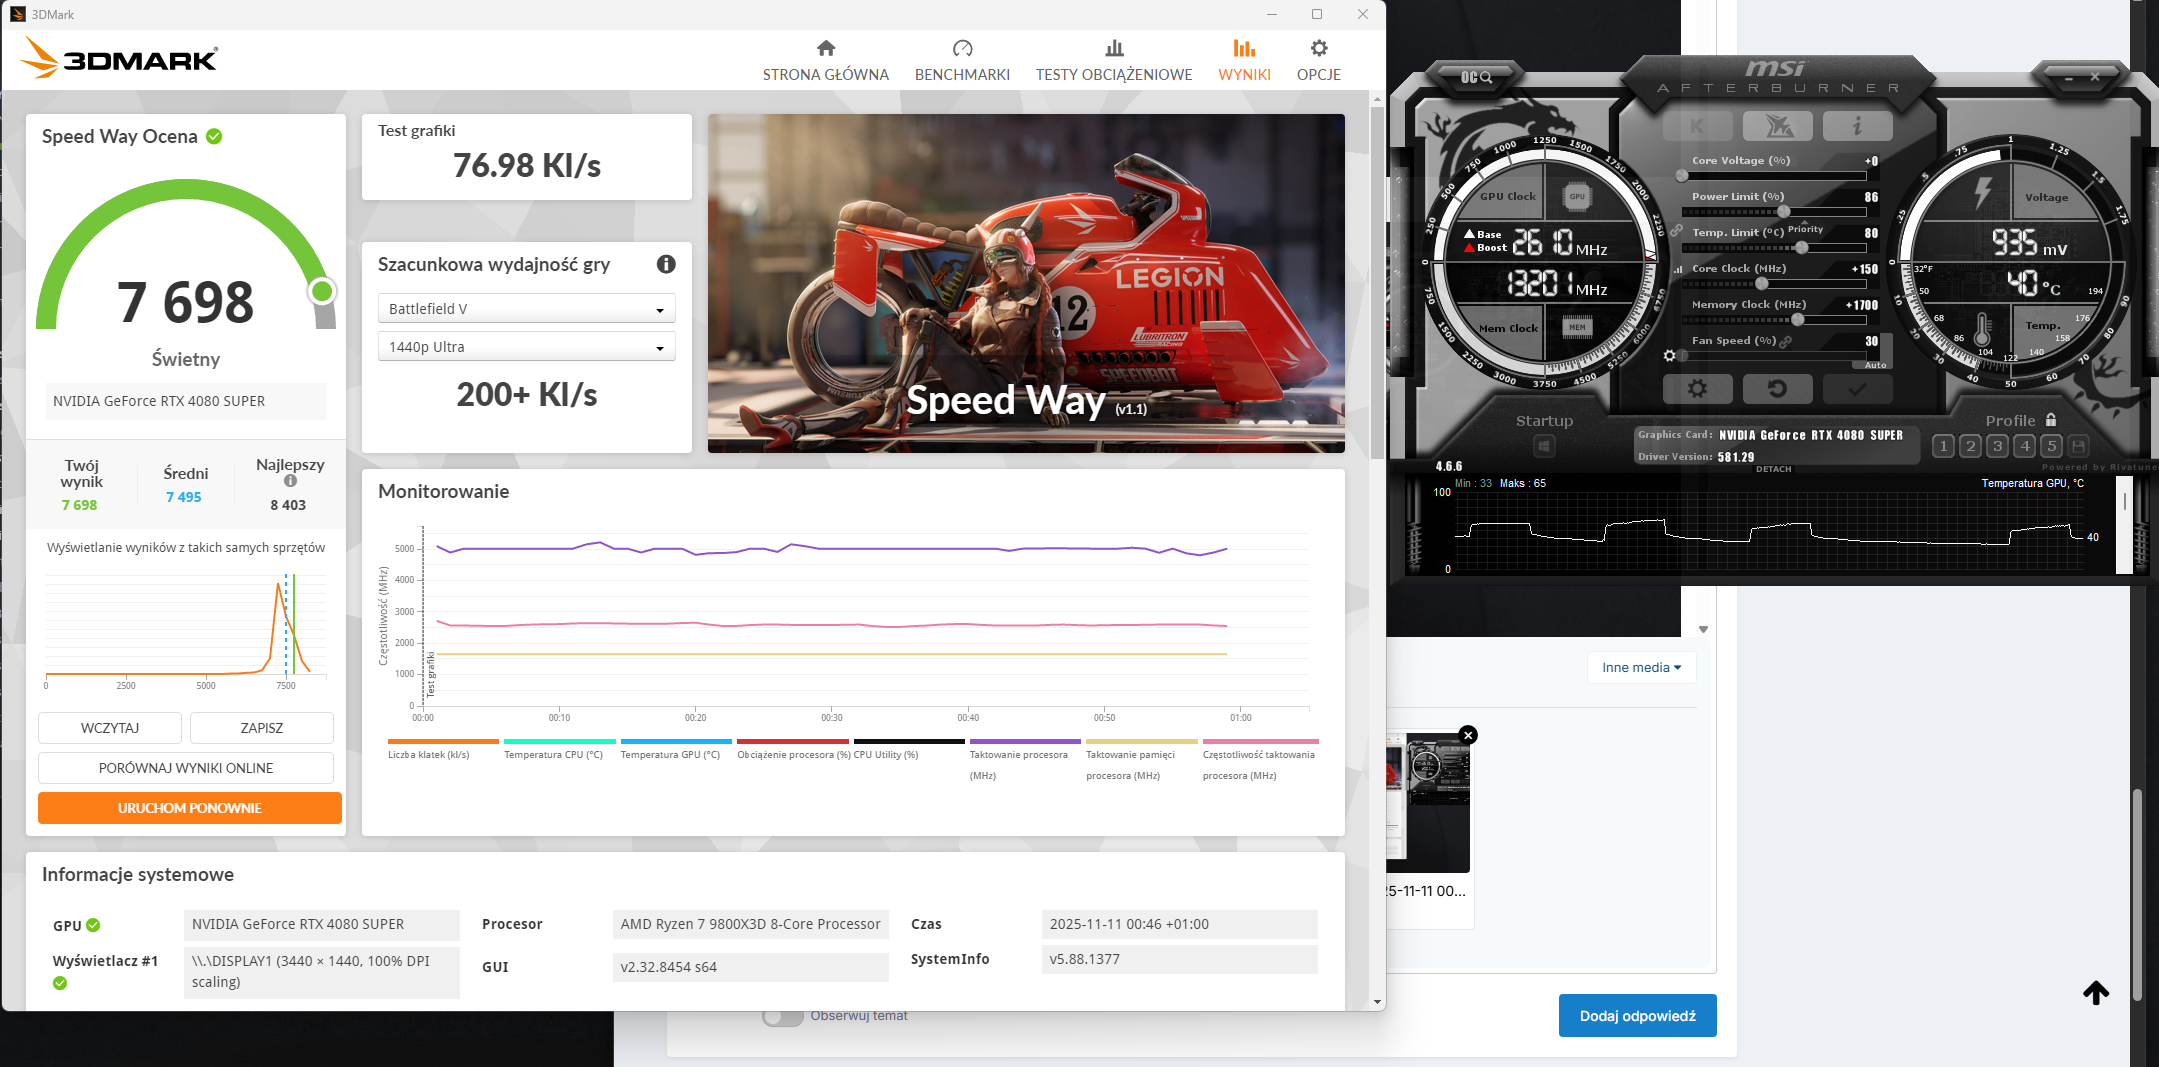Click the 3DMark logo
Image resolution: width=2159 pixels, height=1067 pixels.
point(119,59)
